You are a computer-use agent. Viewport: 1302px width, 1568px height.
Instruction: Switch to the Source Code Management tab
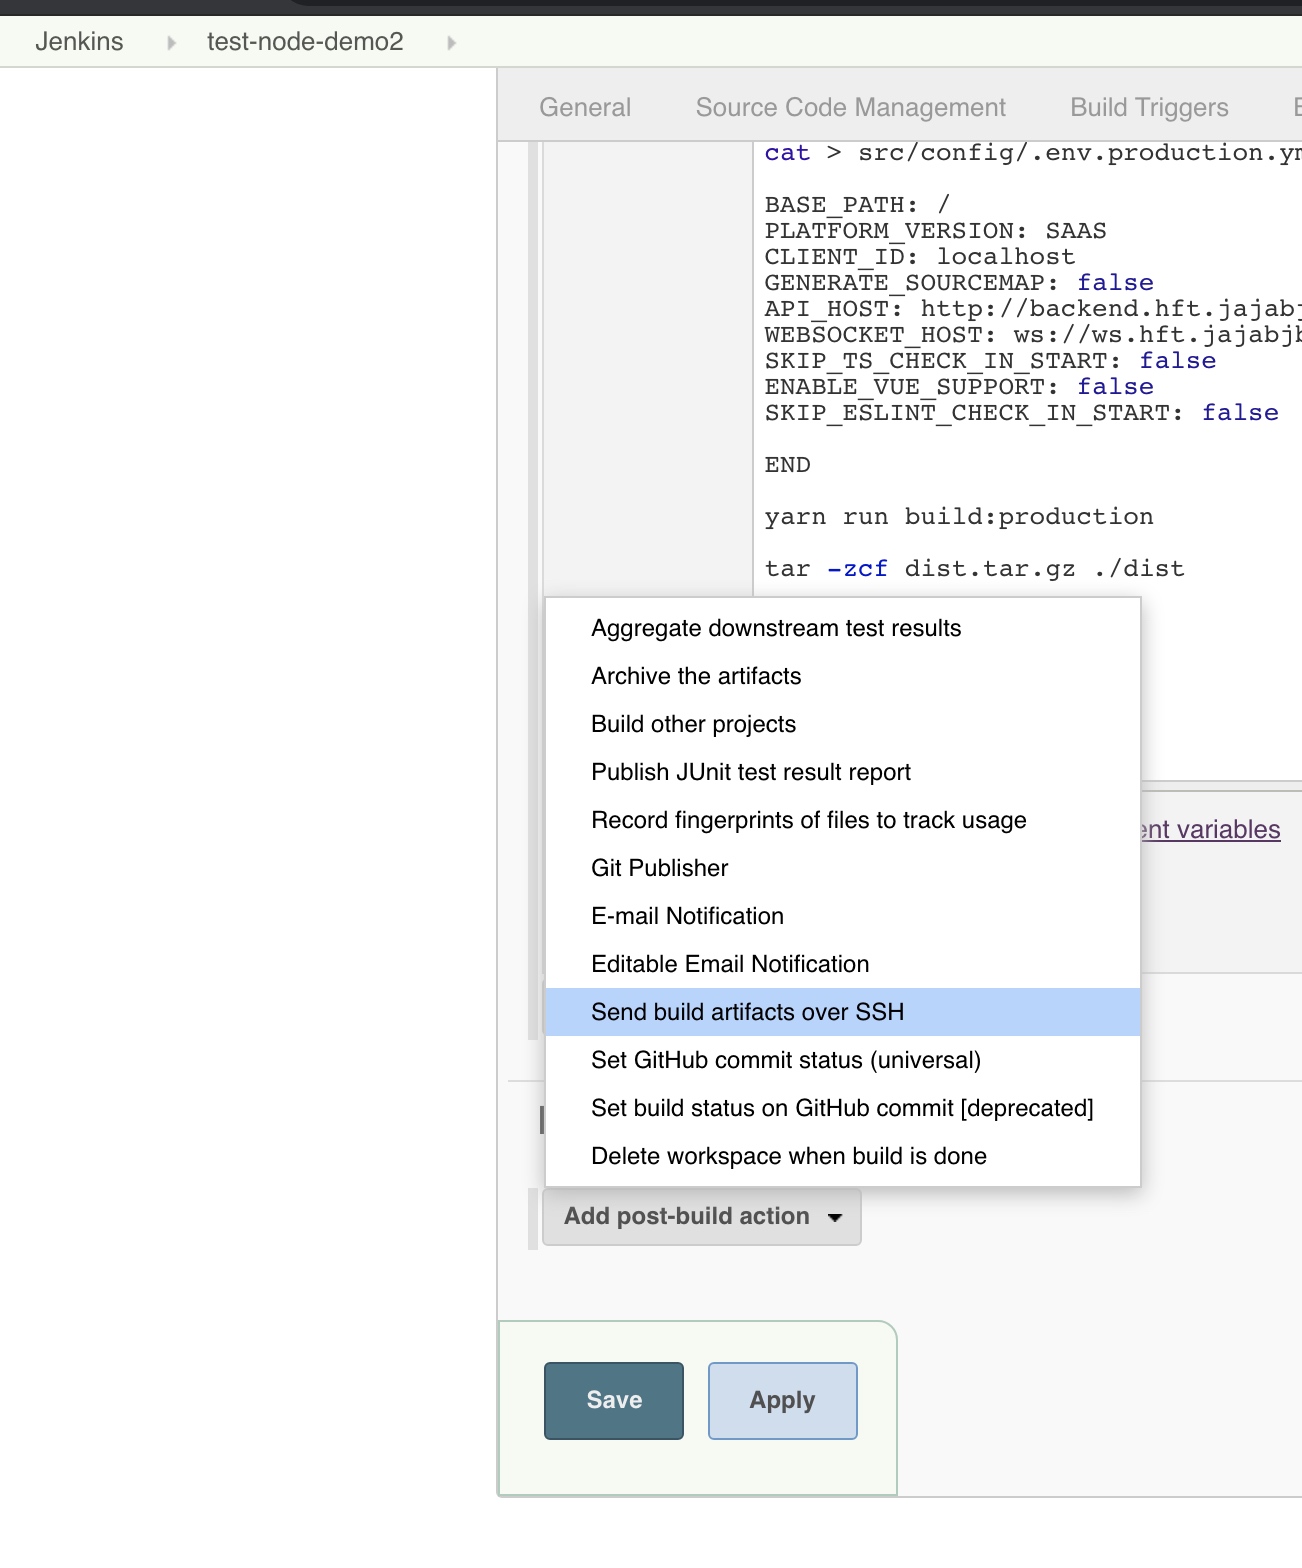(x=850, y=107)
